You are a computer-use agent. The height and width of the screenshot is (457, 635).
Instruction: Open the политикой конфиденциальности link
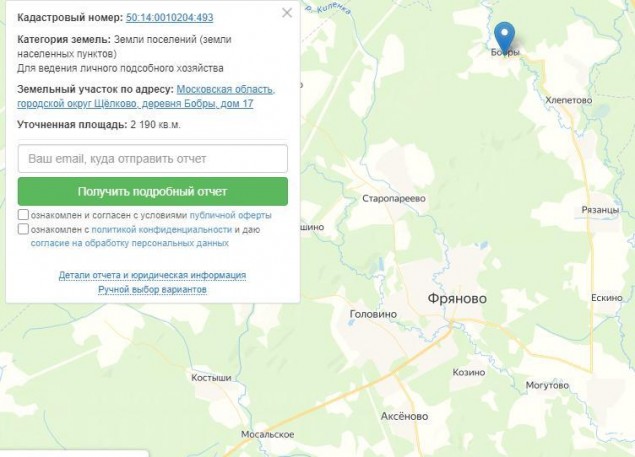click(x=162, y=230)
